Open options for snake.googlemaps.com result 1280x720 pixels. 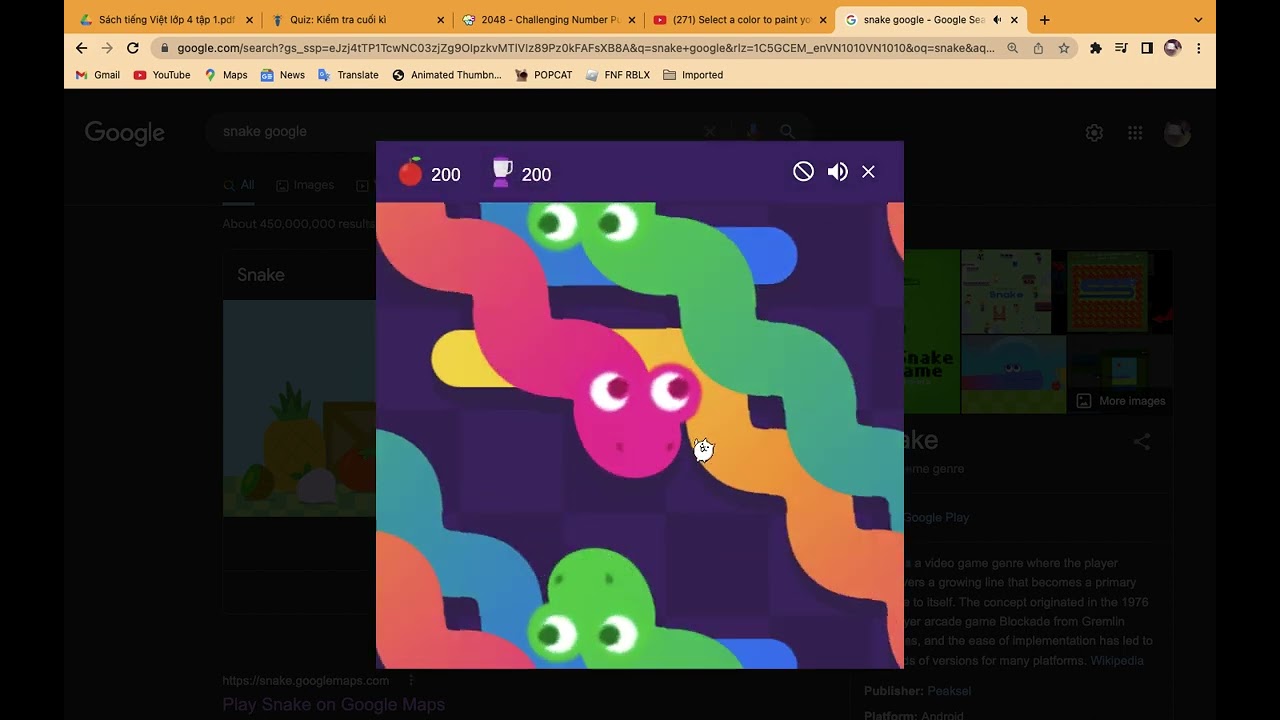coord(411,680)
